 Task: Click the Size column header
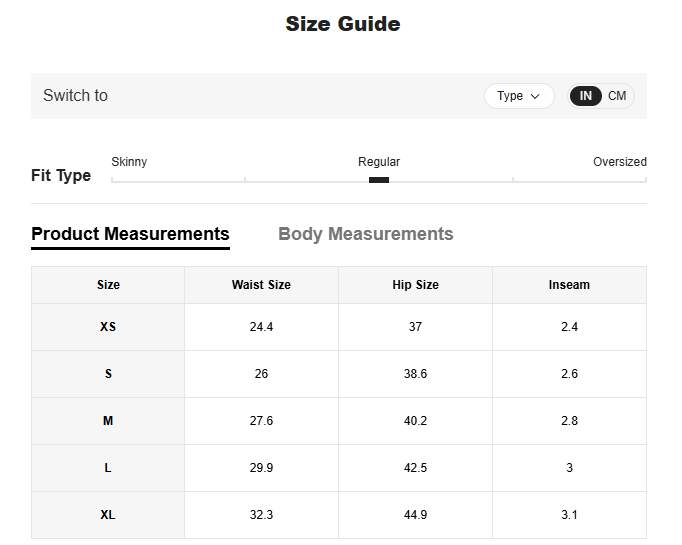point(108,285)
